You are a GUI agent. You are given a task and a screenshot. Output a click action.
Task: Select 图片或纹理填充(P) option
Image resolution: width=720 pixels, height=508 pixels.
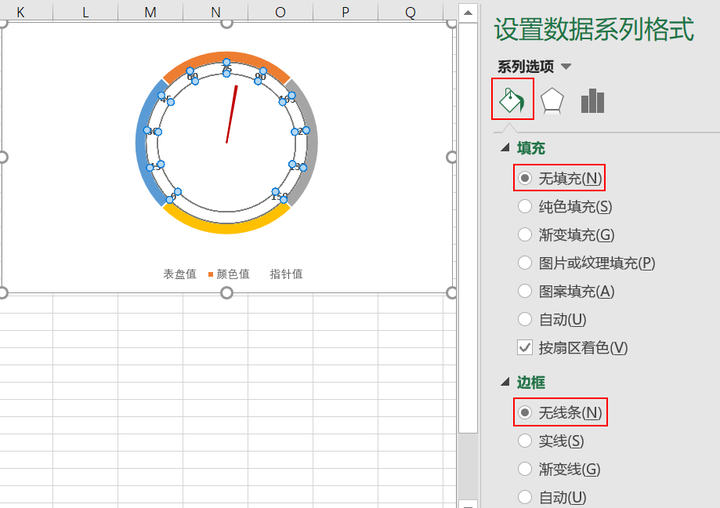point(586,263)
